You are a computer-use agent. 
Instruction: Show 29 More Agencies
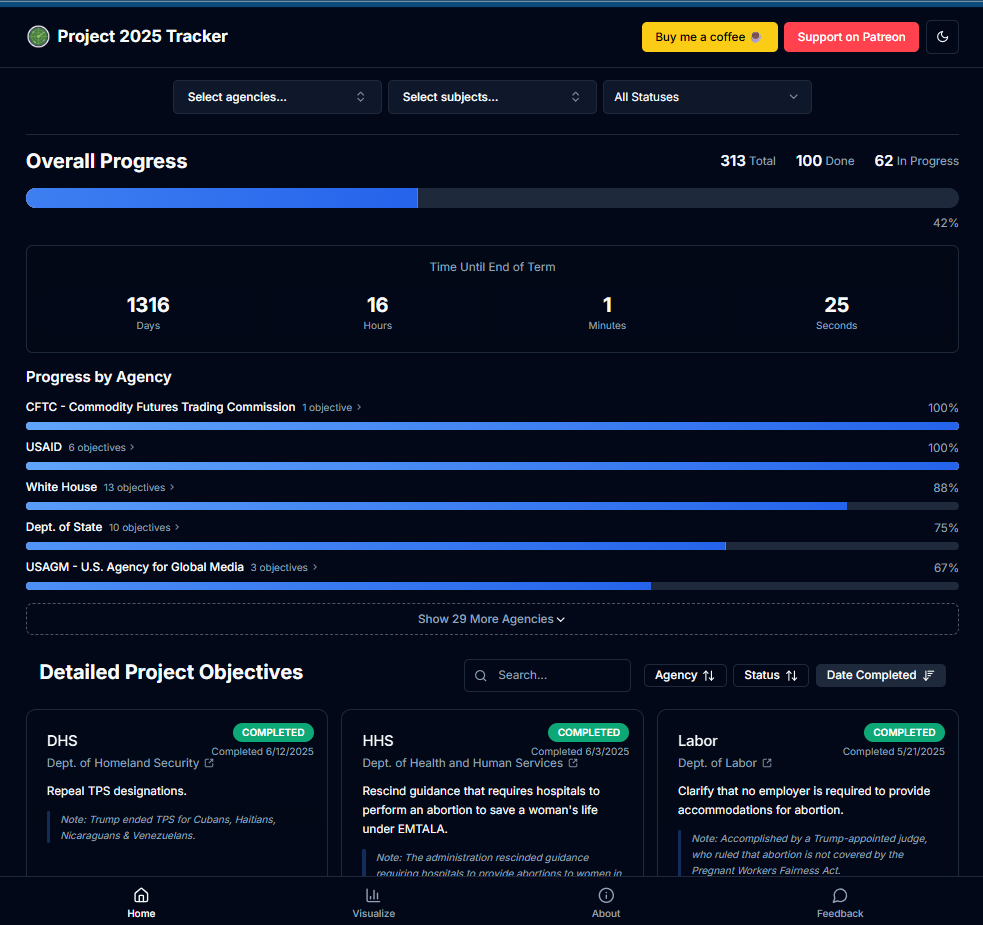click(x=492, y=619)
